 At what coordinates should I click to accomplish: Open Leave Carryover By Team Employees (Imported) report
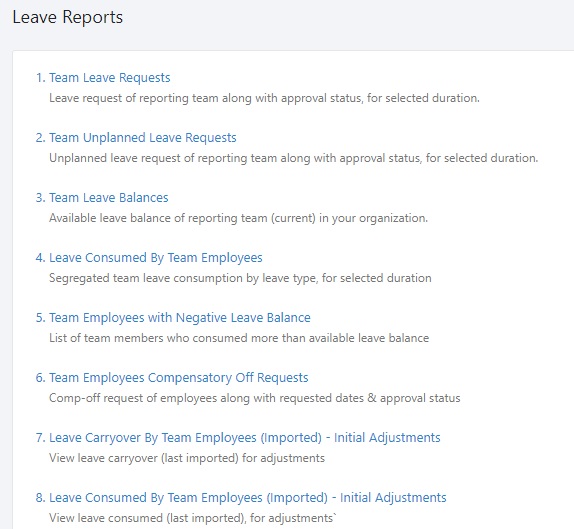click(245, 438)
